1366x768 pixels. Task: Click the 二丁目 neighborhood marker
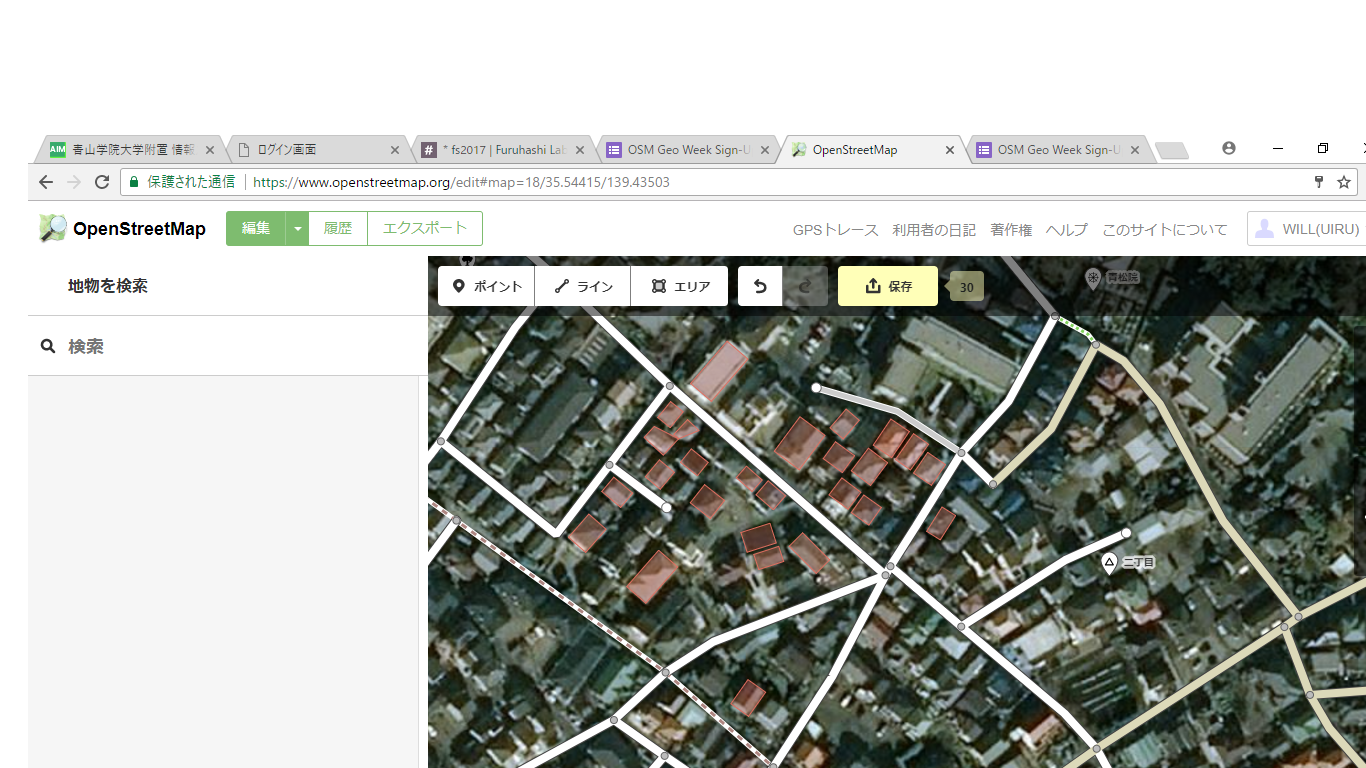(x=1109, y=563)
